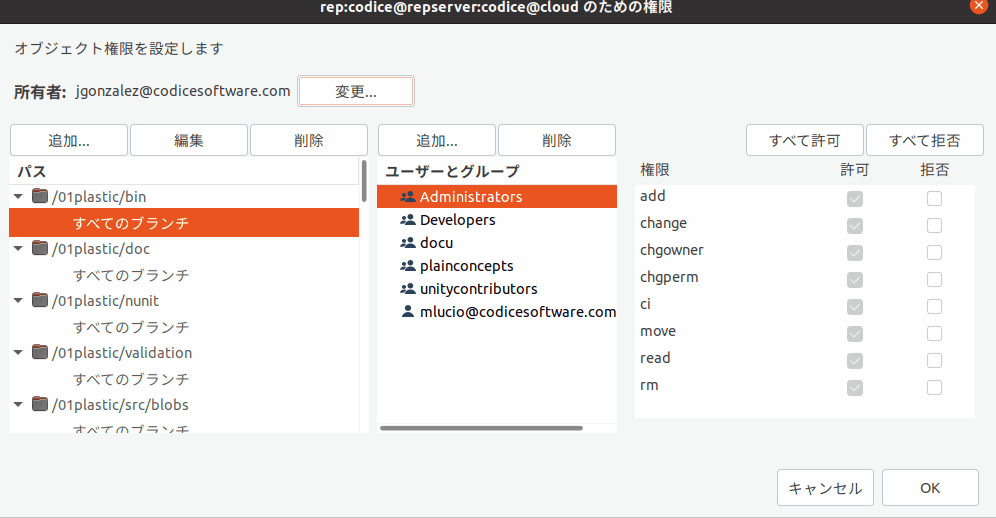Click the /01plastic/doc folder icon
Viewport: 996px width, 518px height.
tap(40, 248)
